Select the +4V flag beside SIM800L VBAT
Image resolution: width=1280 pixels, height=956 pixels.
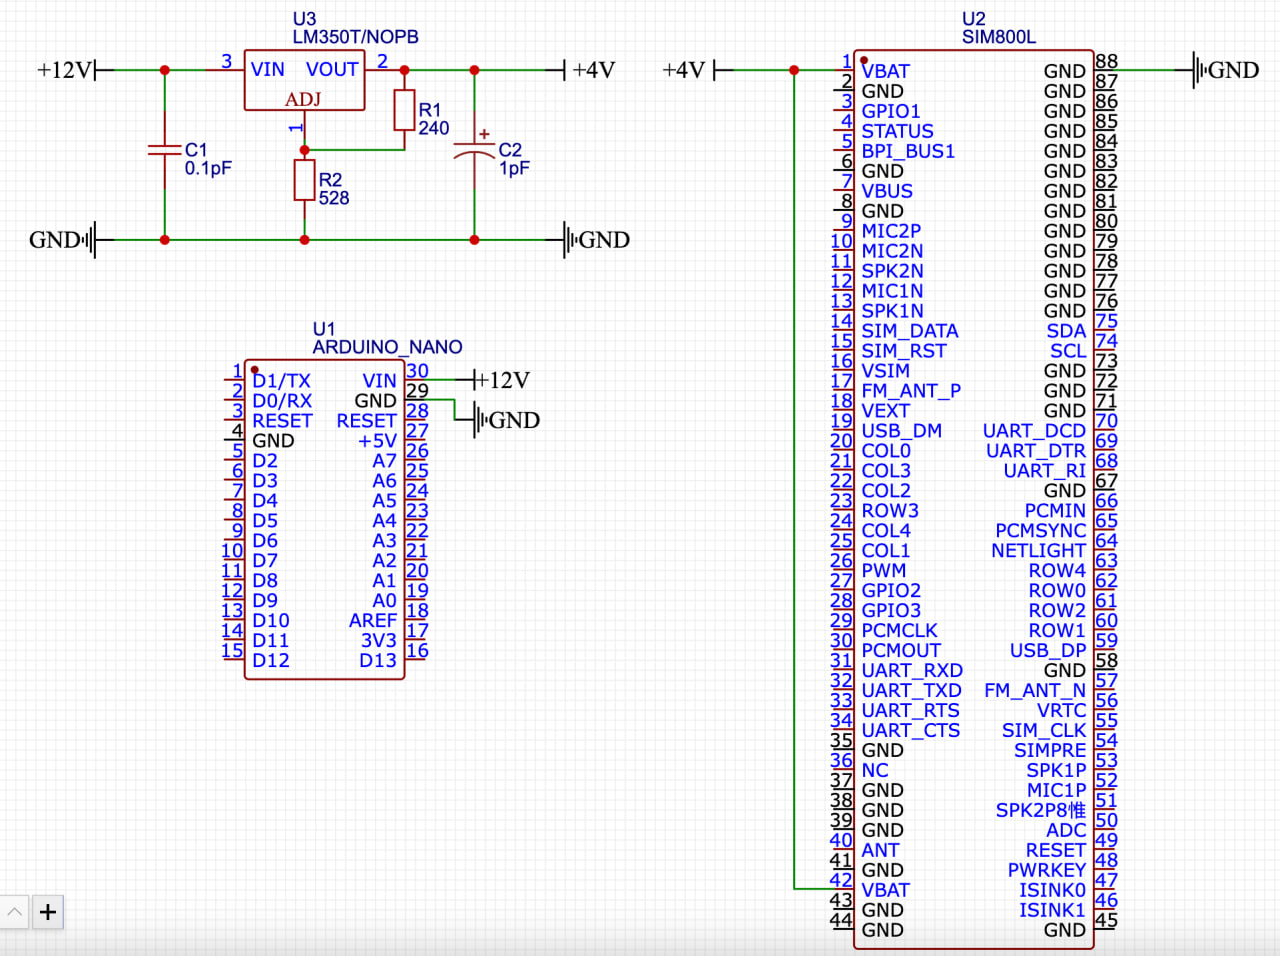[x=698, y=70]
